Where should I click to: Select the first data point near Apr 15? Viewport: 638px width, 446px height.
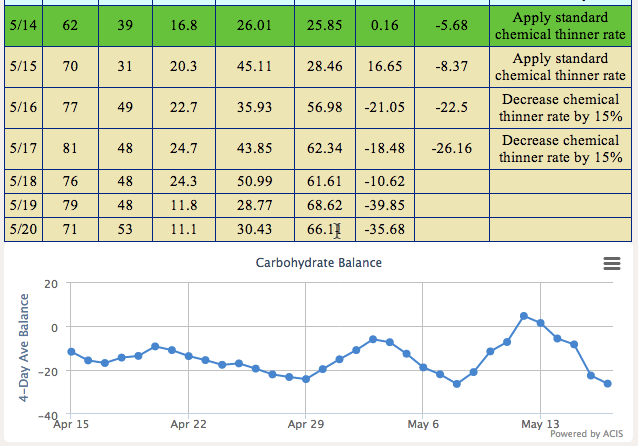pyautogui.click(x=71, y=351)
